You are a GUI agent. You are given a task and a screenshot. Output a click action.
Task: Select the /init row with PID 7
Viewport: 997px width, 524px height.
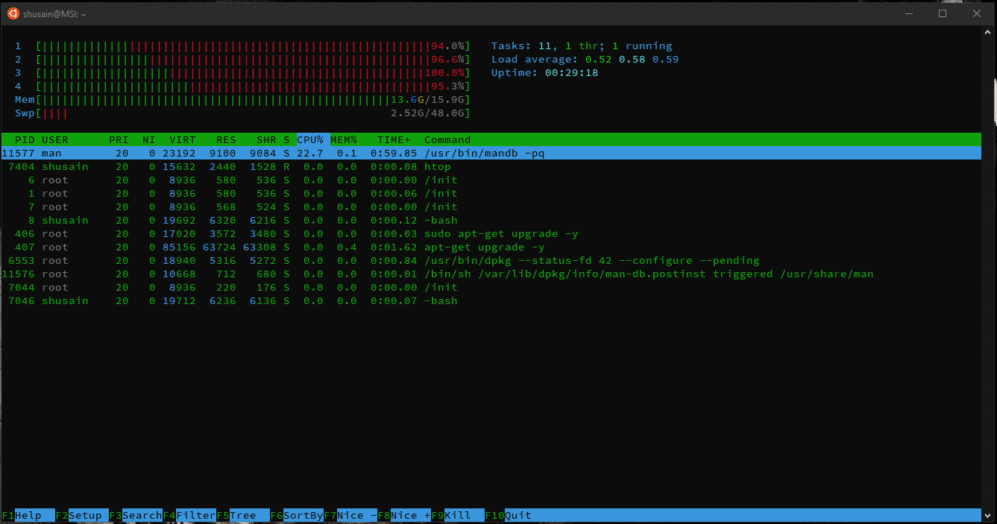491,207
